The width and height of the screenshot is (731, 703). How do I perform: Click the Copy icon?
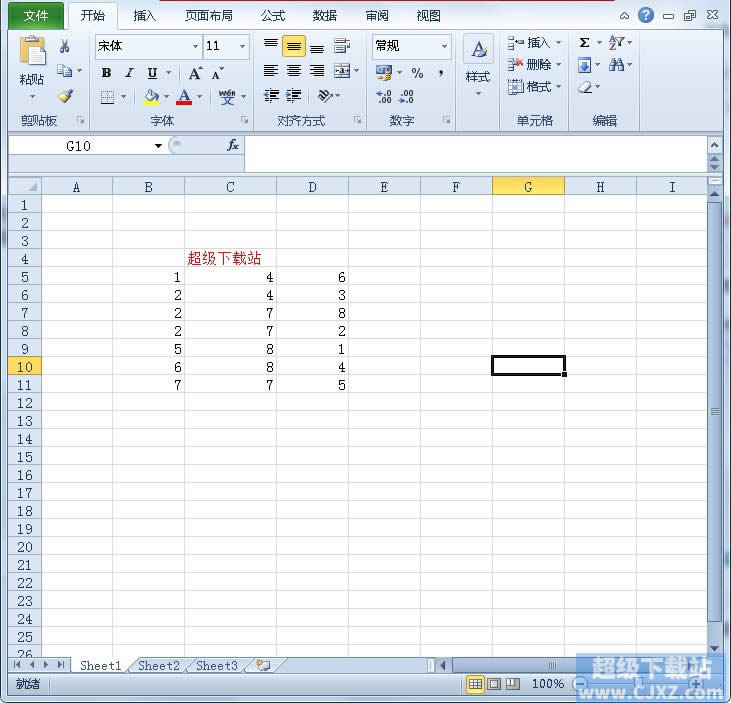(x=64, y=71)
